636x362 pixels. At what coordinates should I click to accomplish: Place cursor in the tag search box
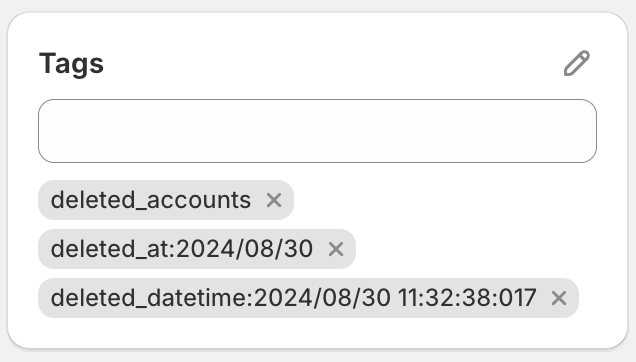317,131
